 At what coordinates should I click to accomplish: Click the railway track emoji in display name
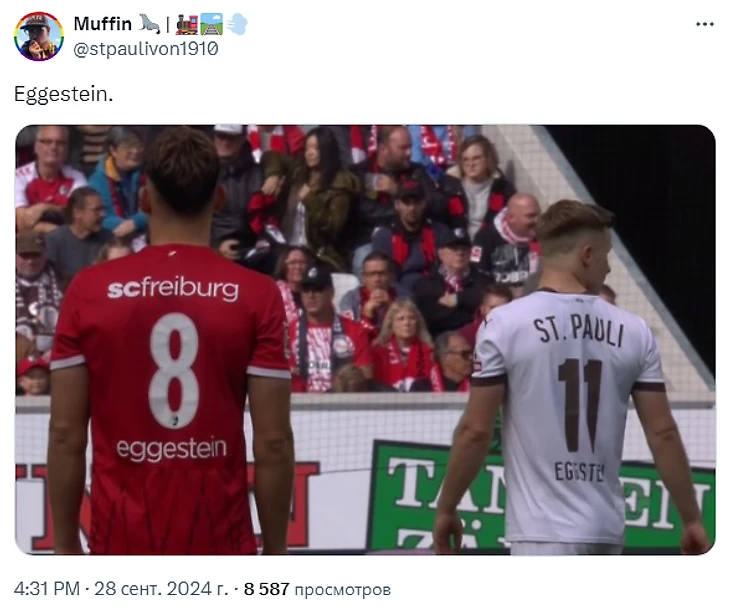tap(211, 24)
